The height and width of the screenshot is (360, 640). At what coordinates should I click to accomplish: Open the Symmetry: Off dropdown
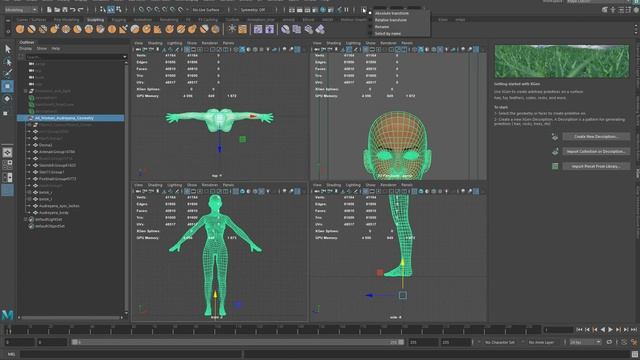pos(254,9)
